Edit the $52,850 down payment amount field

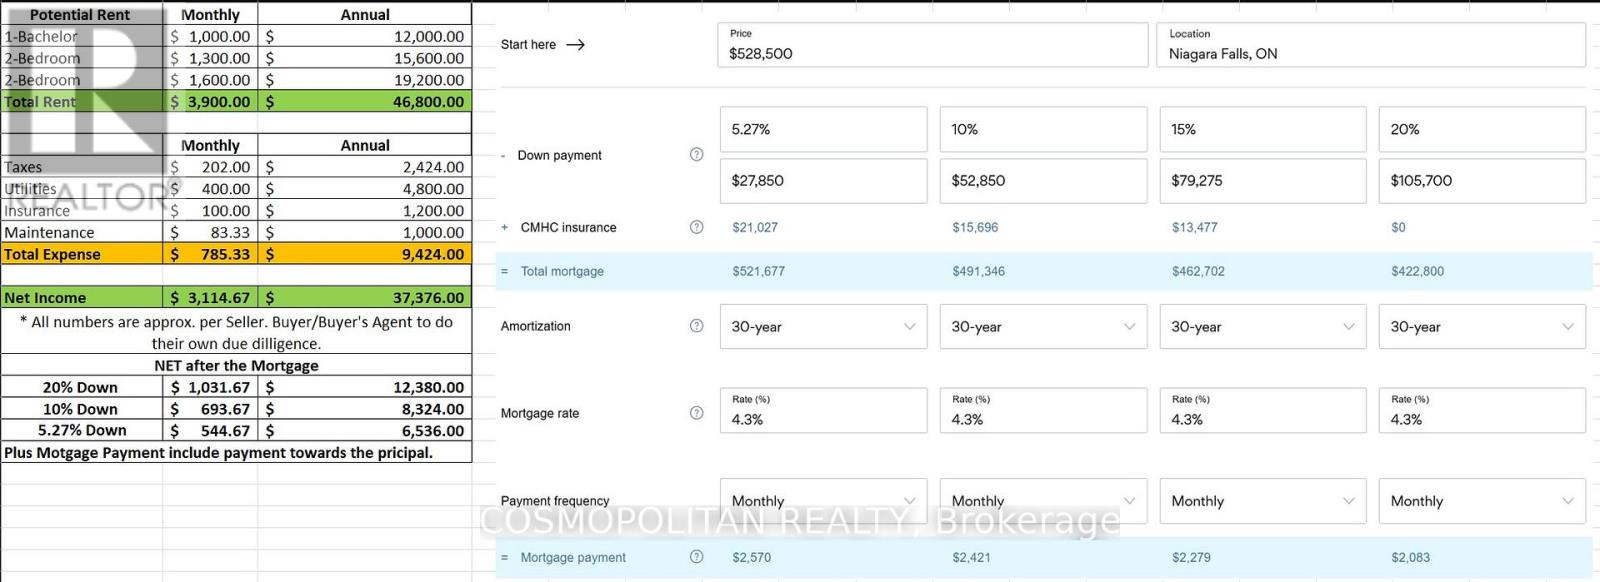[1042, 181]
